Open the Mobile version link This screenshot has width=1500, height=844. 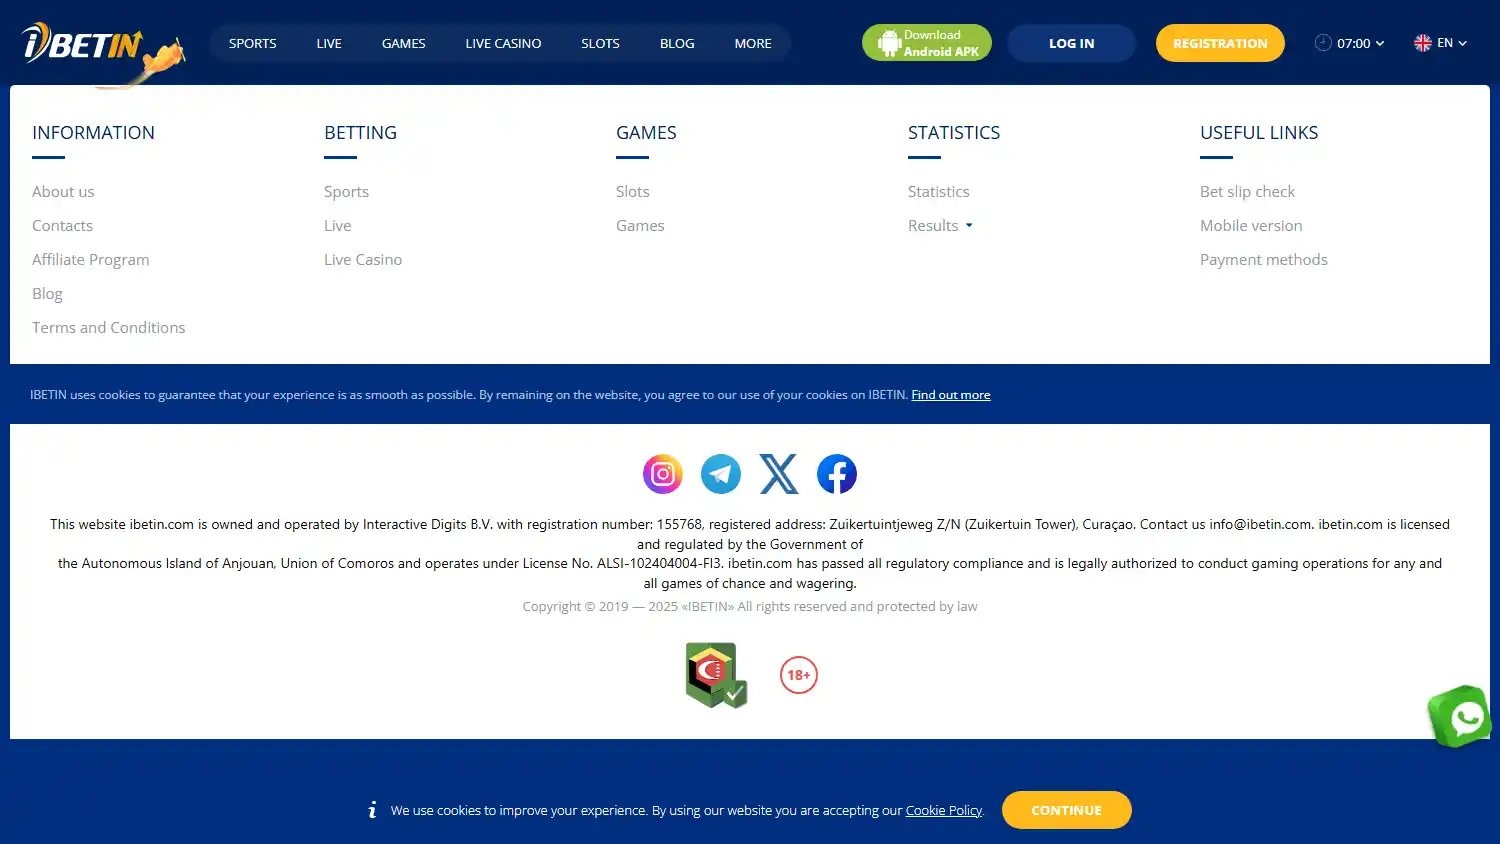point(1251,226)
